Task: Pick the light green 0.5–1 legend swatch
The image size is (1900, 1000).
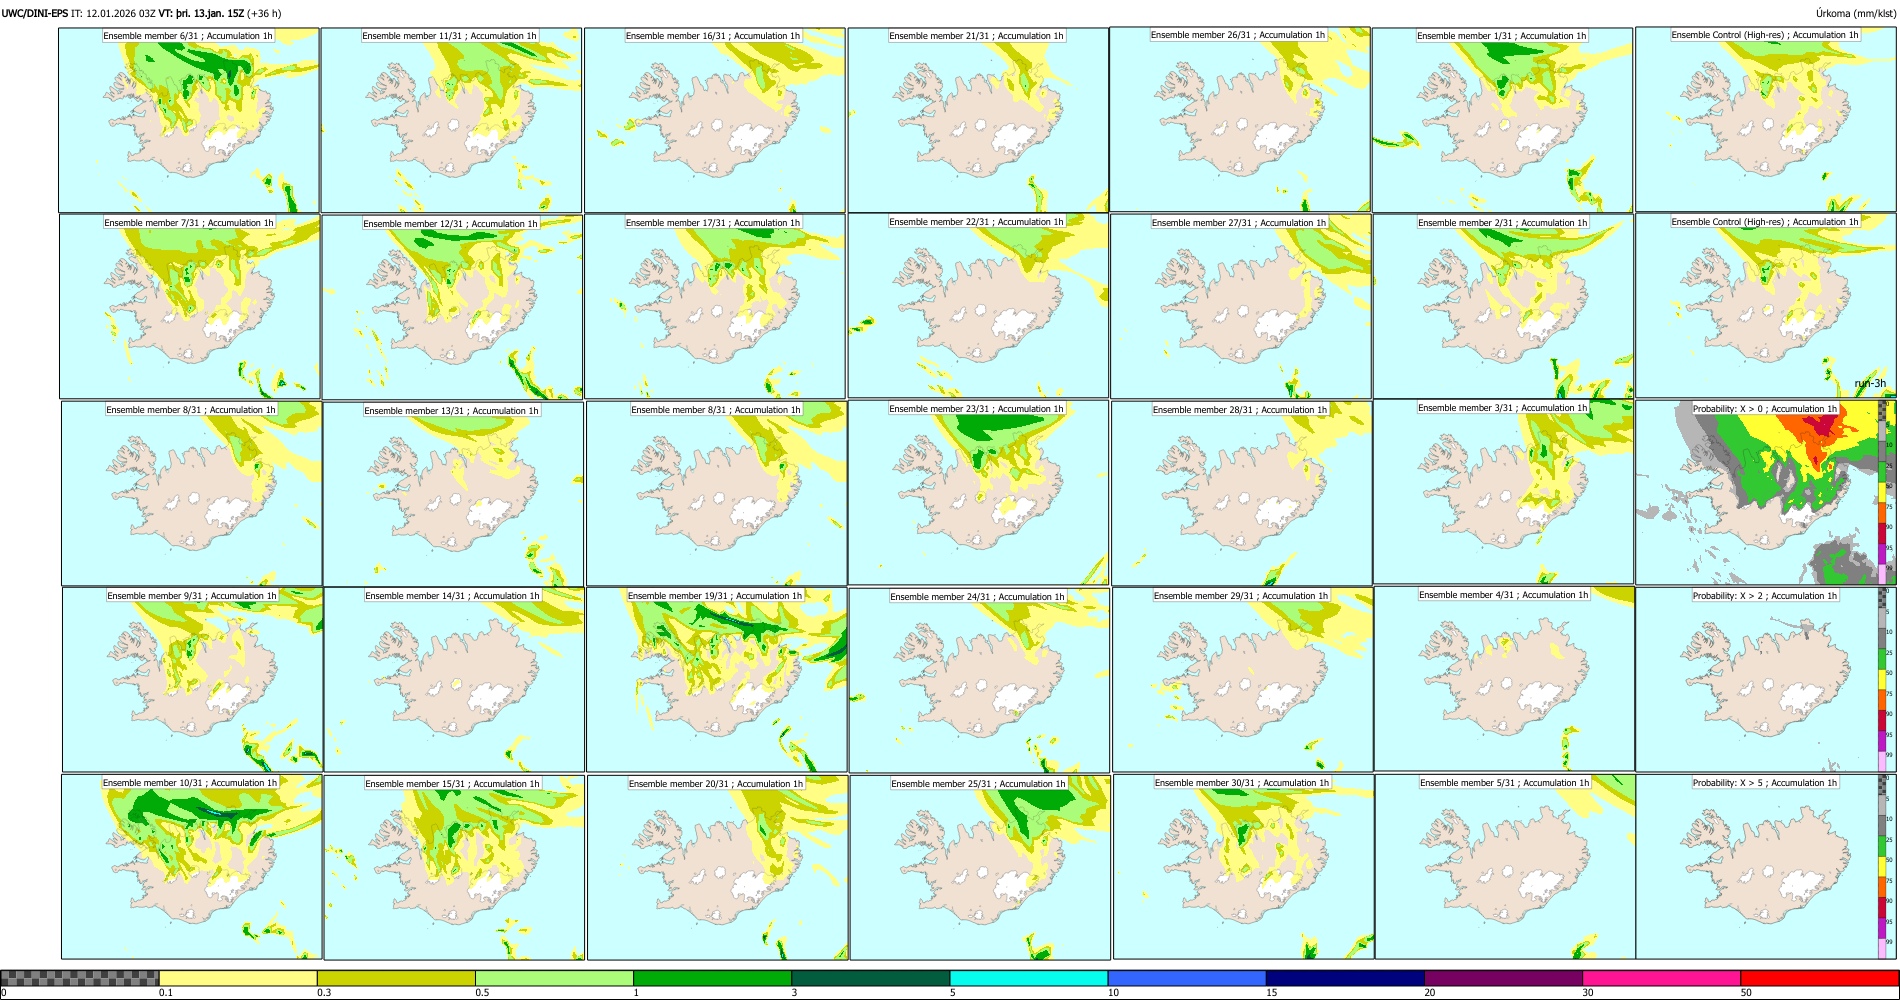Action: click(x=554, y=978)
